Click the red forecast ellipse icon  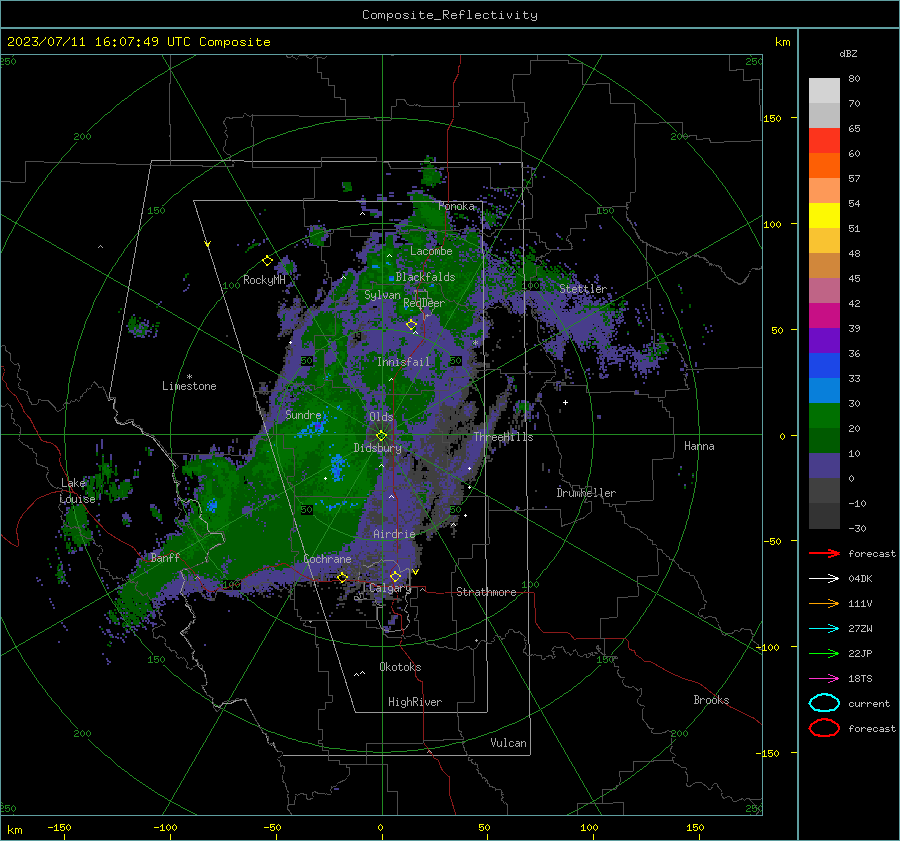pyautogui.click(x=824, y=728)
